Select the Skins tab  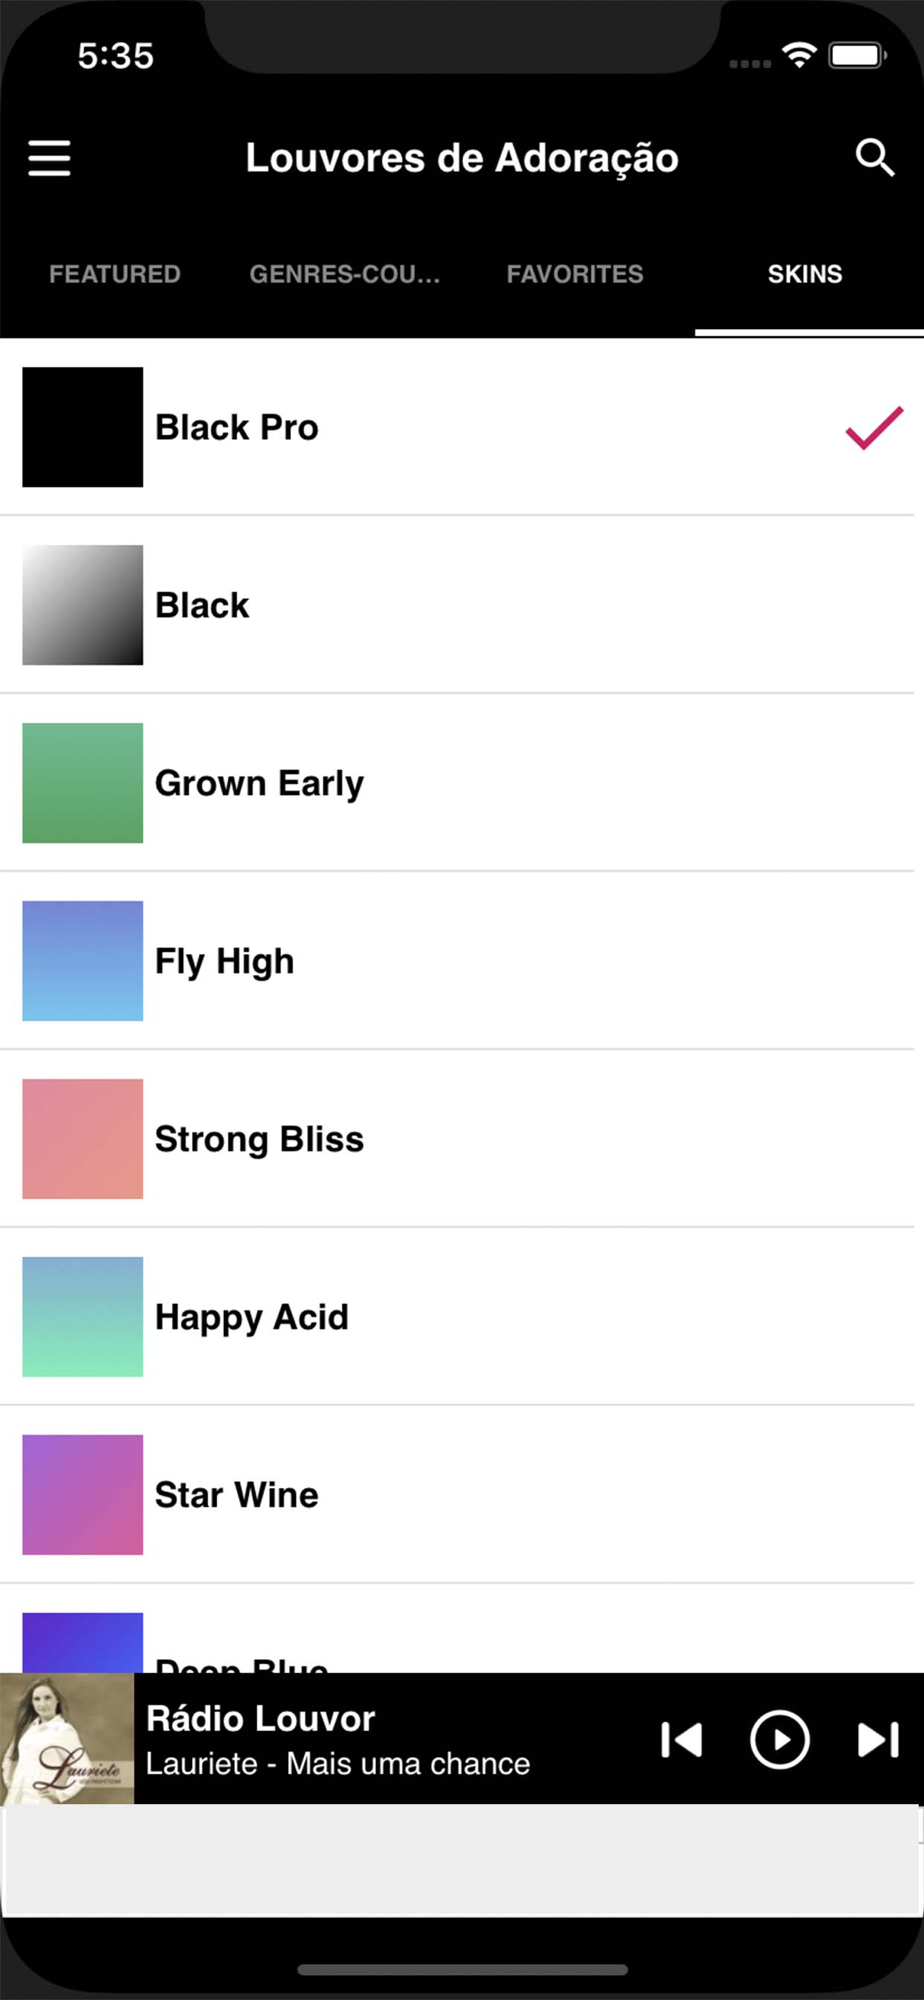(805, 274)
